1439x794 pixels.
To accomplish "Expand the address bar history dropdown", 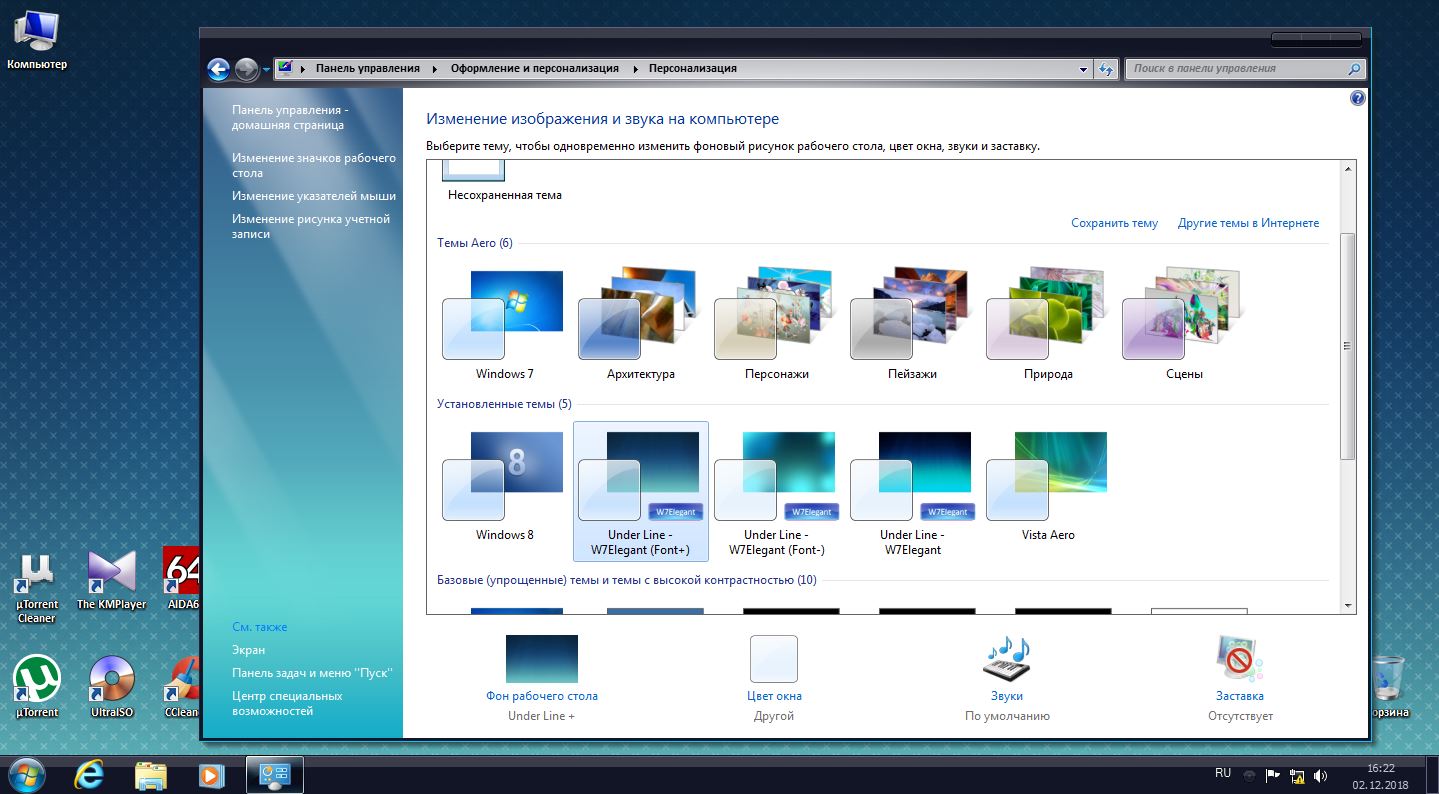I will (x=1084, y=69).
